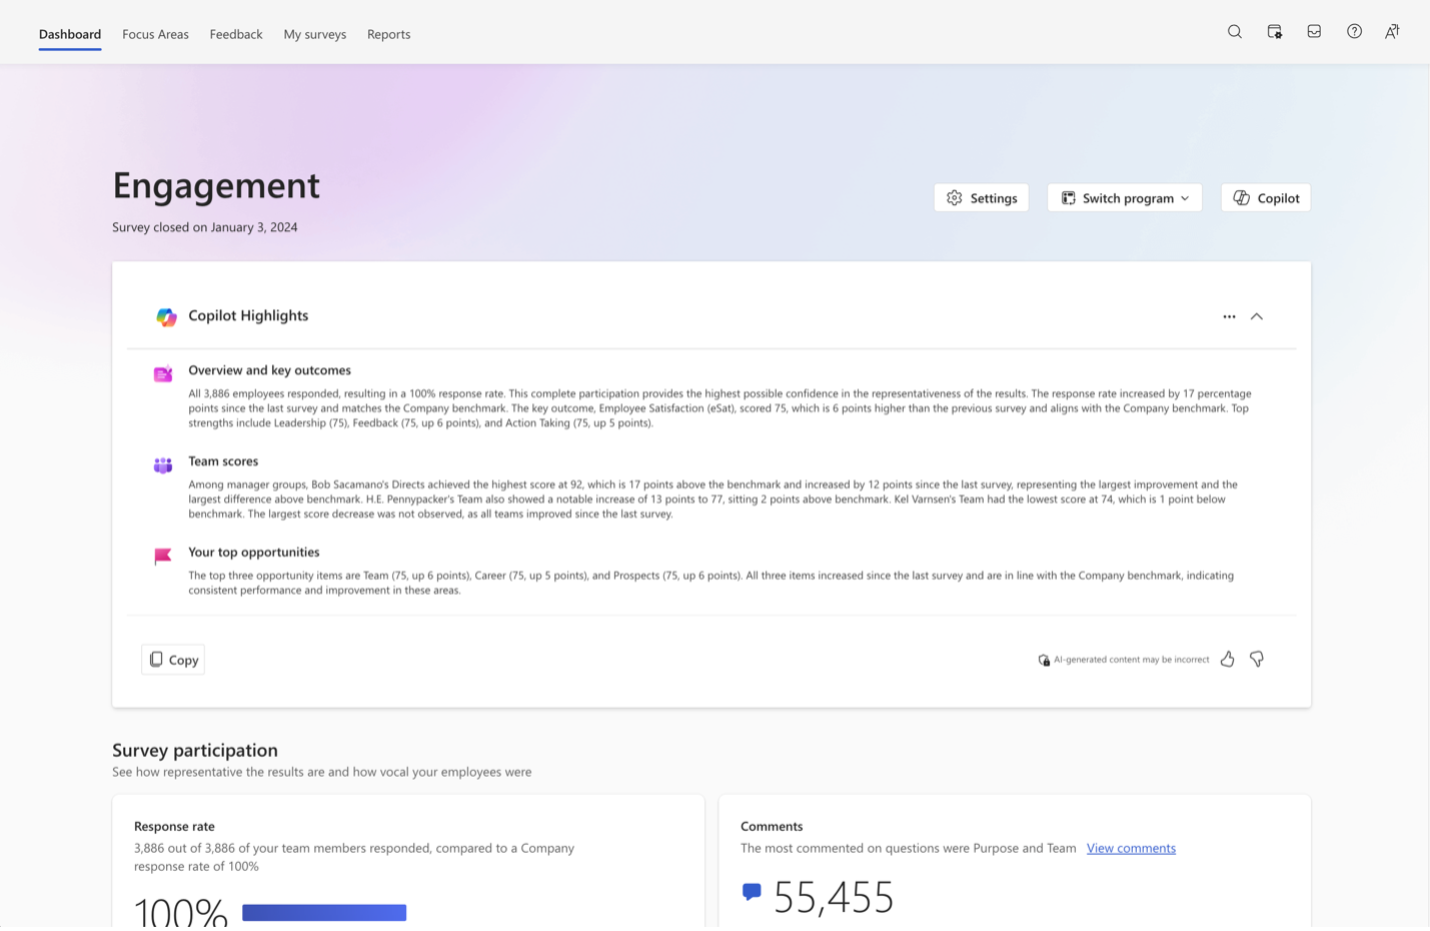1430x931 pixels.
Task: Follow the View comments link
Action: 1131,848
